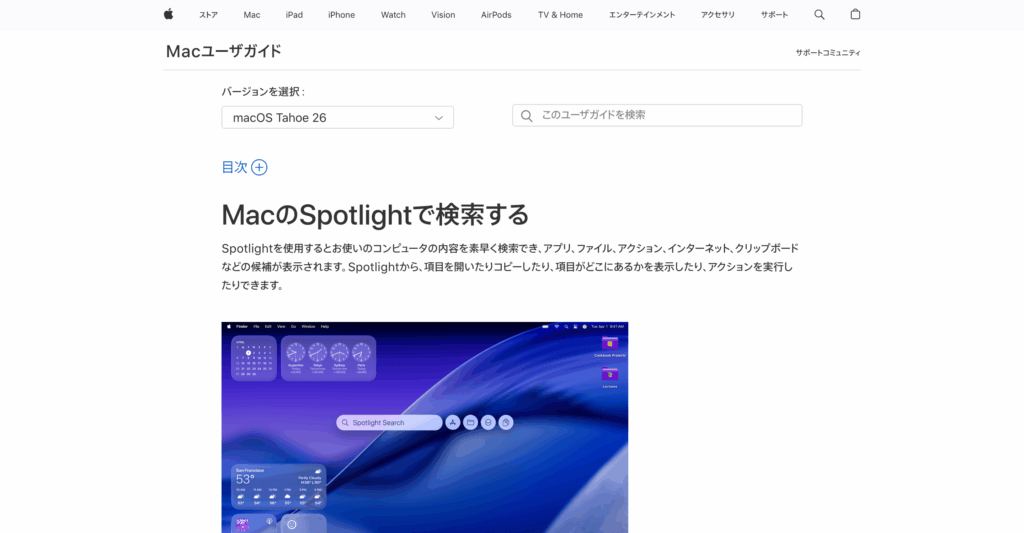Open the Vision menu item
The width and height of the screenshot is (1024, 533).
[443, 15]
